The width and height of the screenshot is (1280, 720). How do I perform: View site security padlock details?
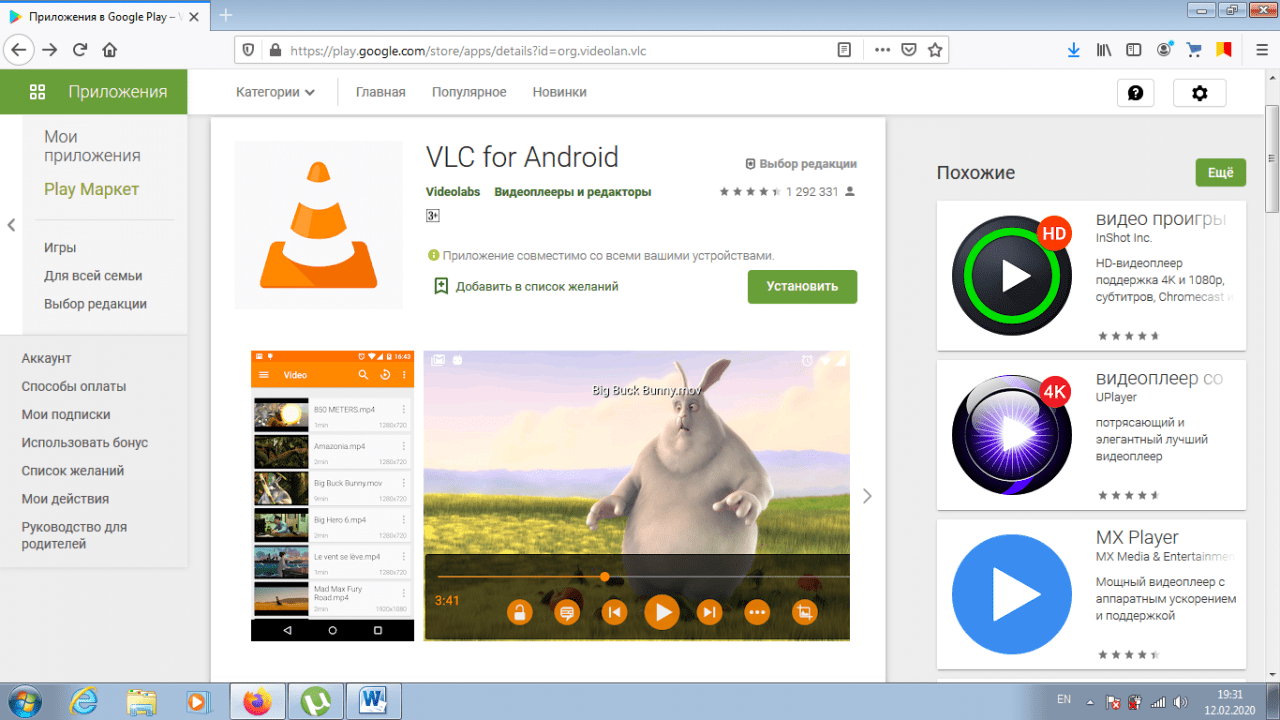[273, 49]
